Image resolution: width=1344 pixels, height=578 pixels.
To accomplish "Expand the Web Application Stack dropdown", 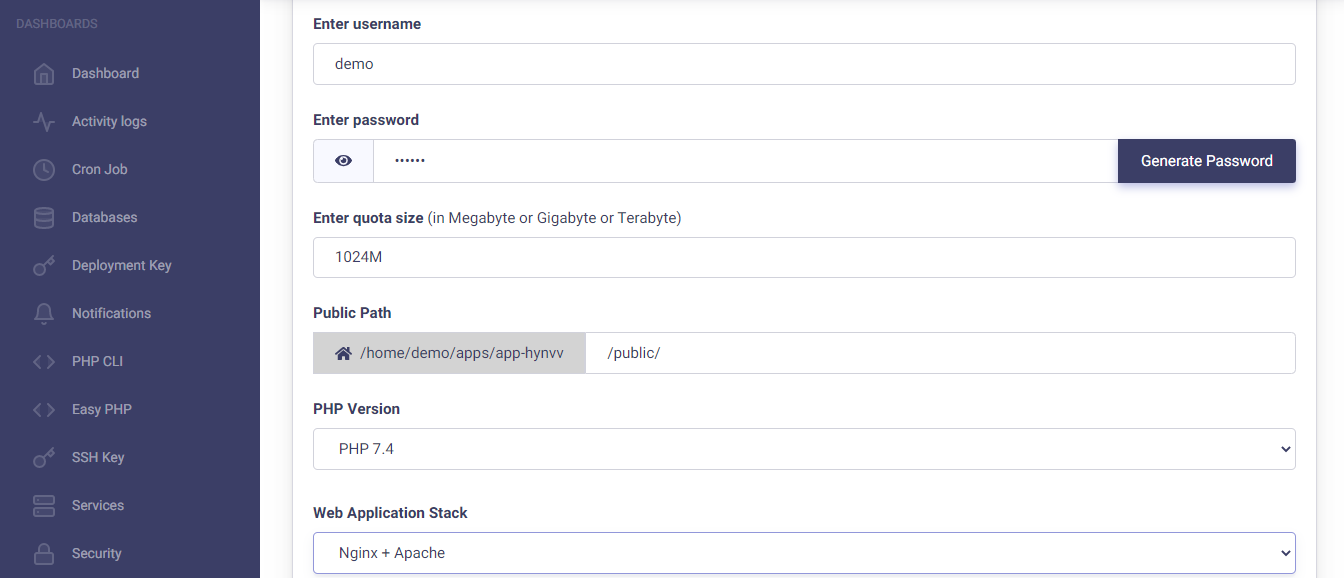I will (804, 553).
